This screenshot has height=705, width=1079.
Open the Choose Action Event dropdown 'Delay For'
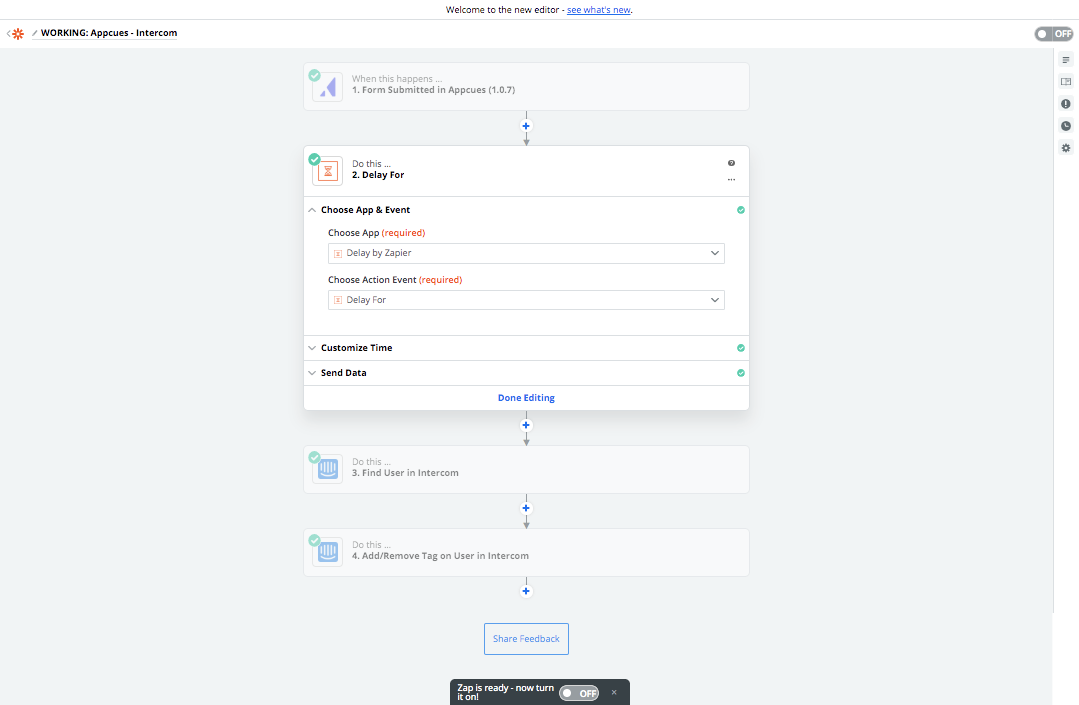click(x=526, y=300)
